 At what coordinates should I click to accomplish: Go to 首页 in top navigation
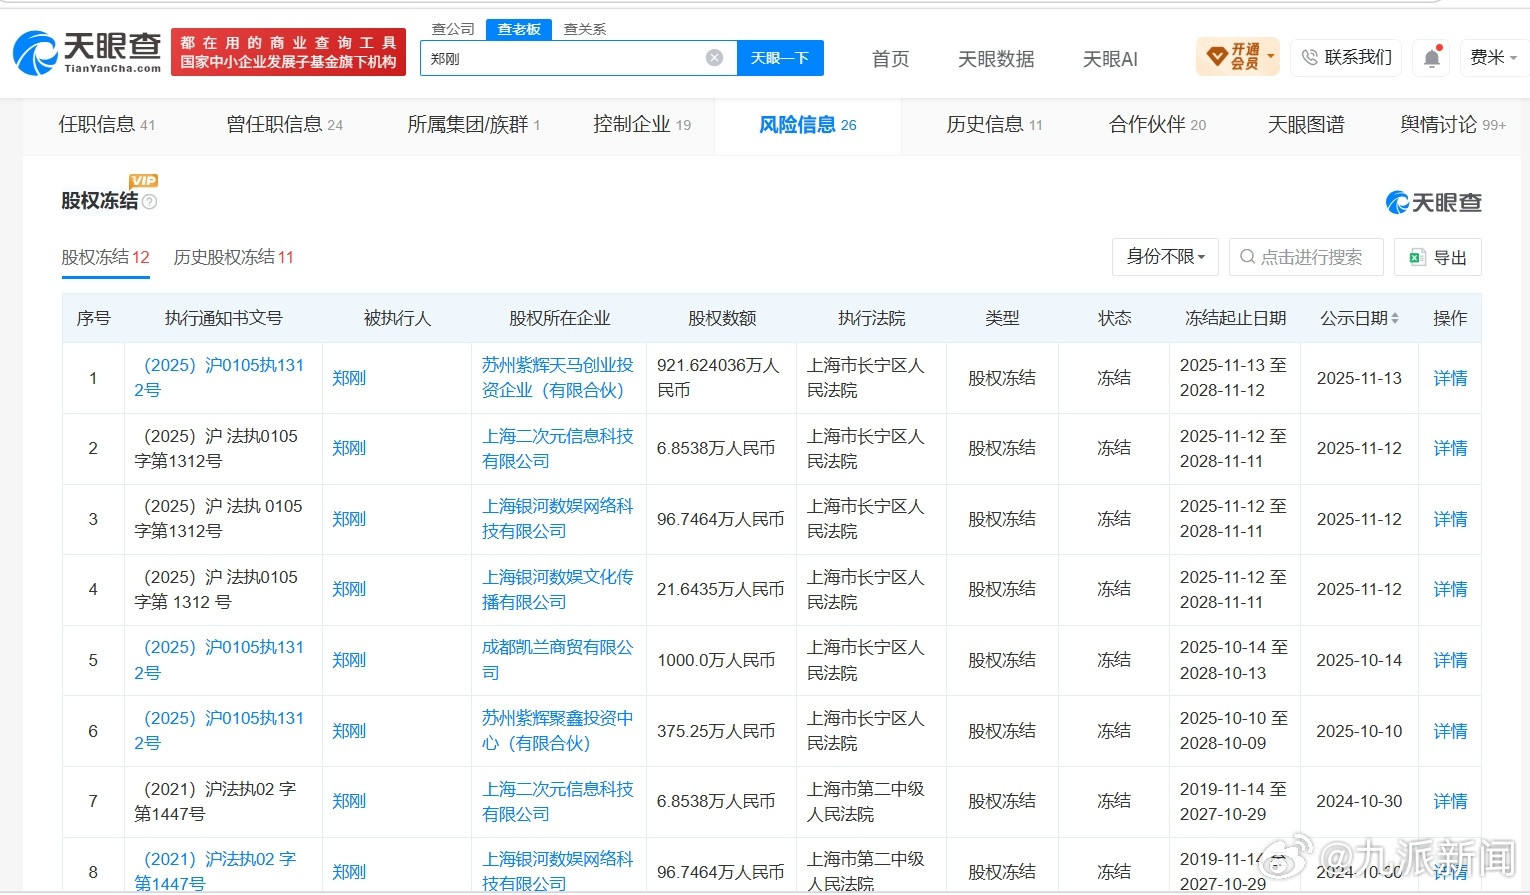890,59
